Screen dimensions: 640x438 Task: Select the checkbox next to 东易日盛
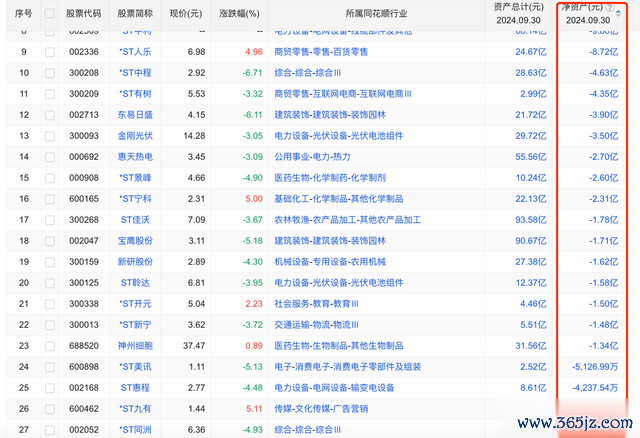click(51, 114)
